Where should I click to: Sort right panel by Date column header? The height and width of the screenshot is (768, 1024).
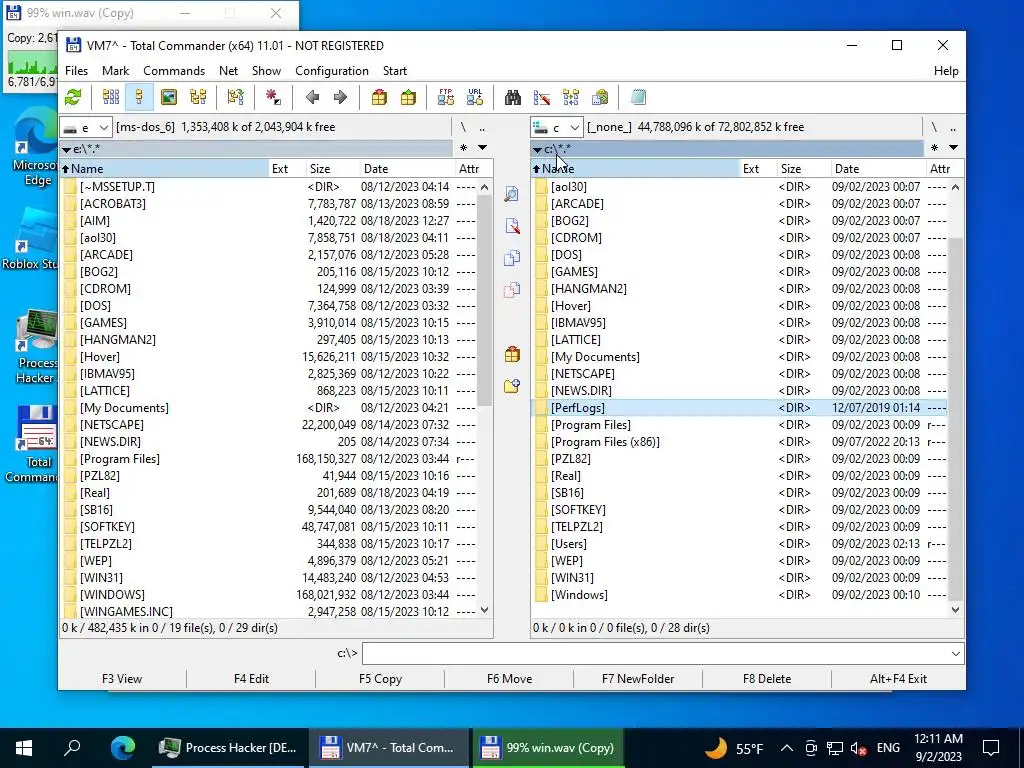(880, 168)
